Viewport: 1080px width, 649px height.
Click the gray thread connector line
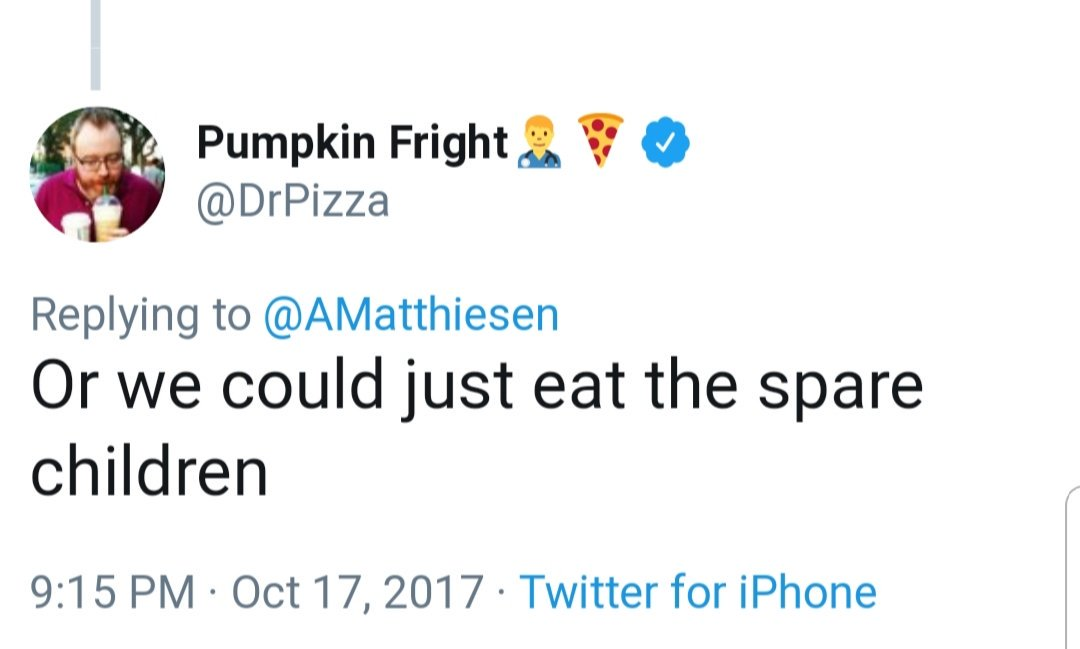96,45
